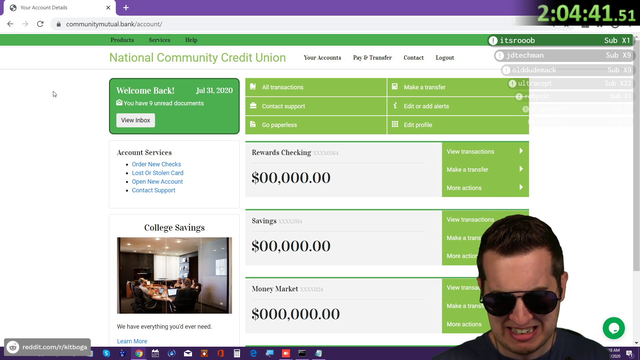
Task: Report Lost Or Stolen Card
Action: pos(158,173)
